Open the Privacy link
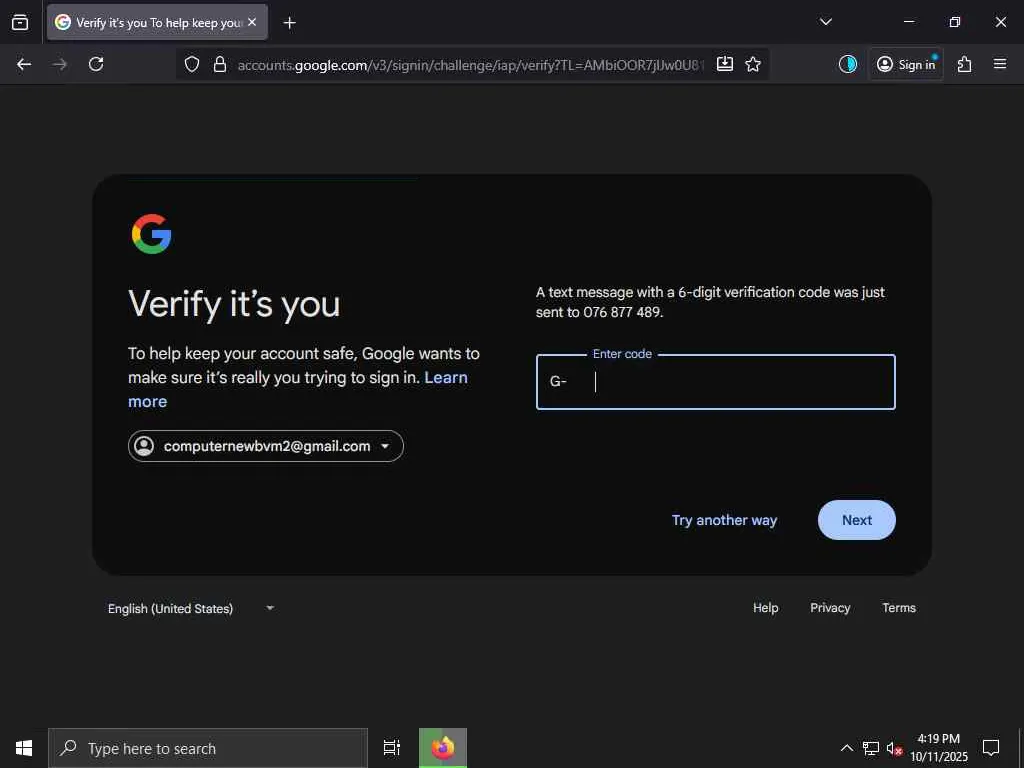 (x=830, y=608)
